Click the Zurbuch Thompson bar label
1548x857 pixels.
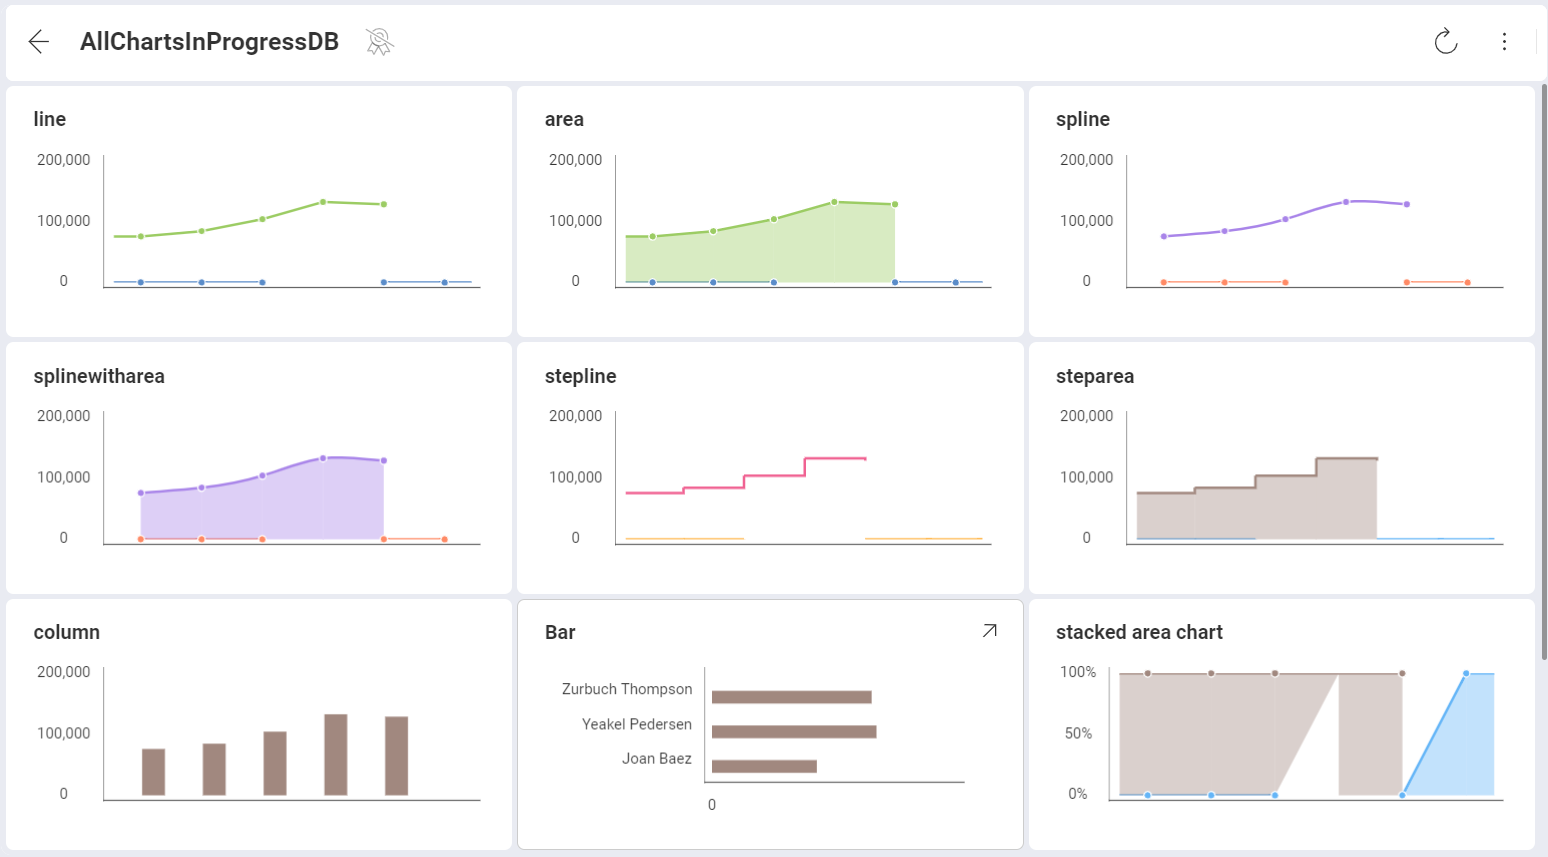coord(627,689)
